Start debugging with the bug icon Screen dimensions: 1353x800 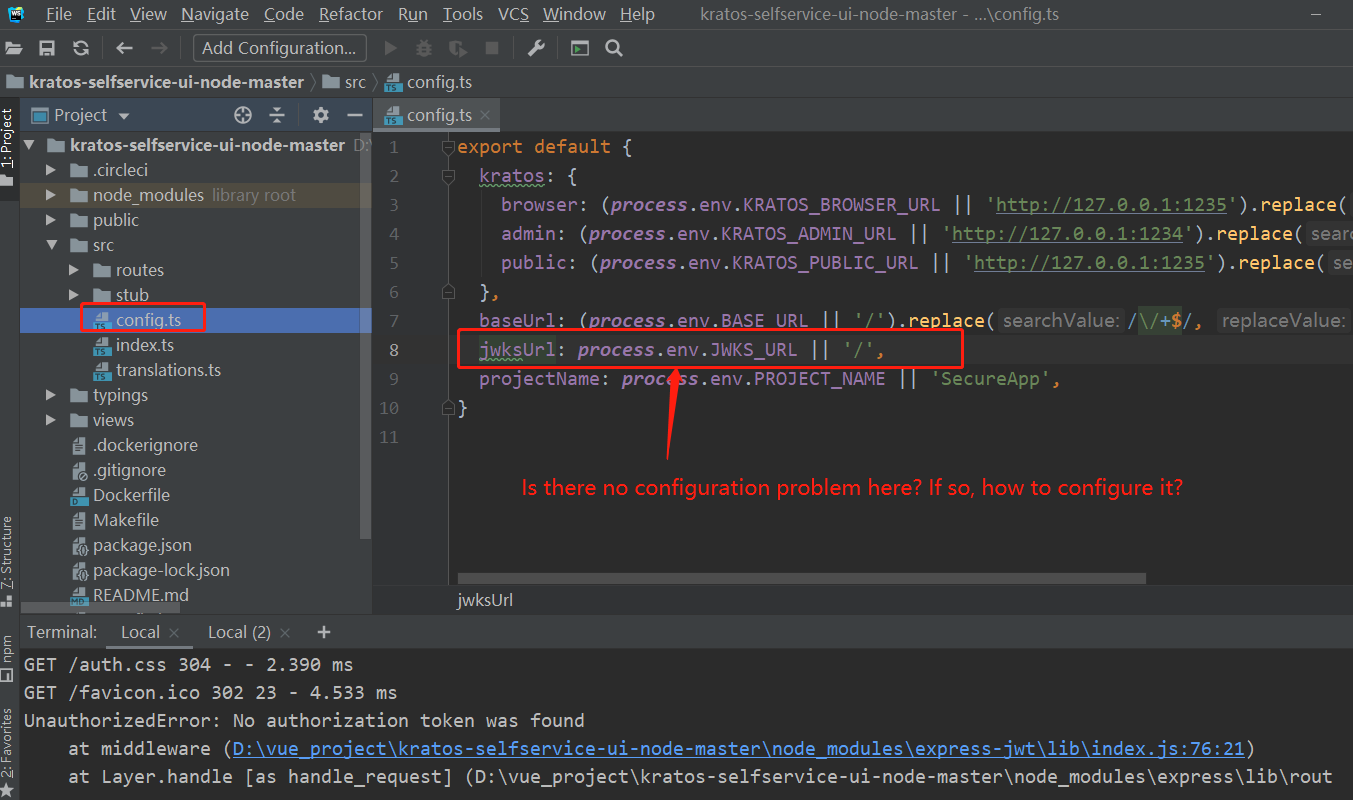point(423,47)
